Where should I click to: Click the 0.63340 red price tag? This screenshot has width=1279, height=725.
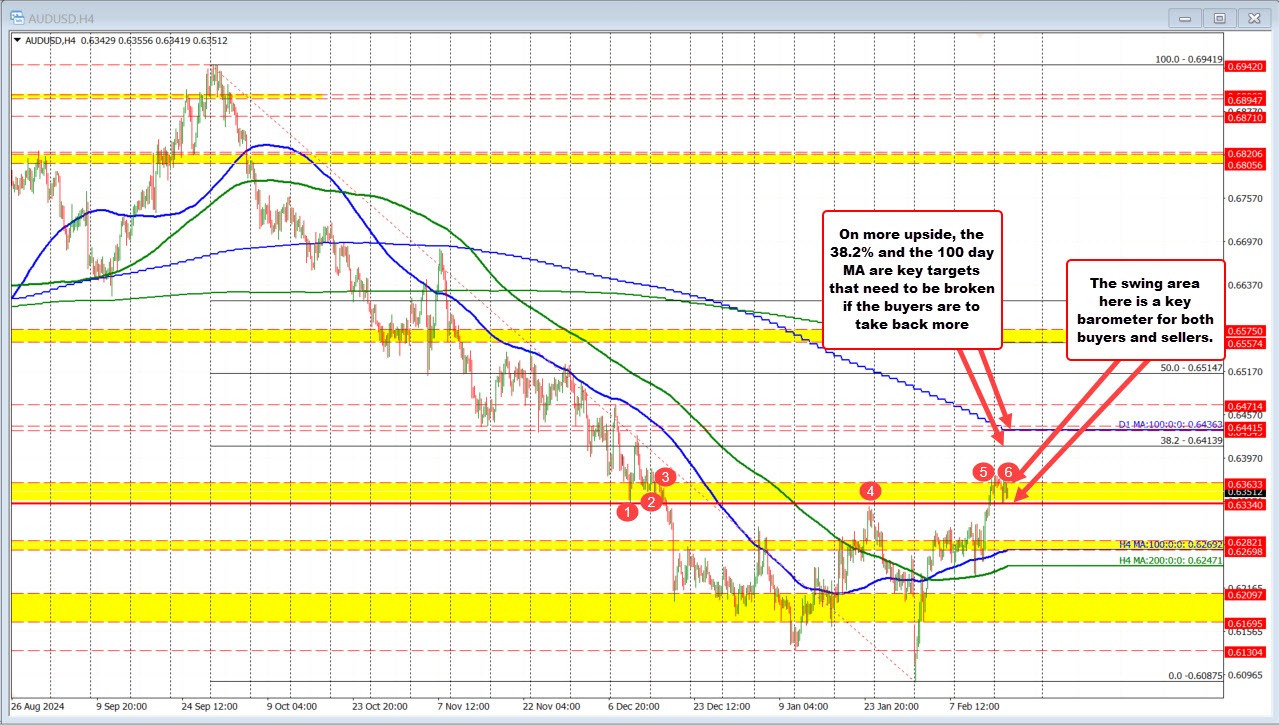(x=1246, y=504)
